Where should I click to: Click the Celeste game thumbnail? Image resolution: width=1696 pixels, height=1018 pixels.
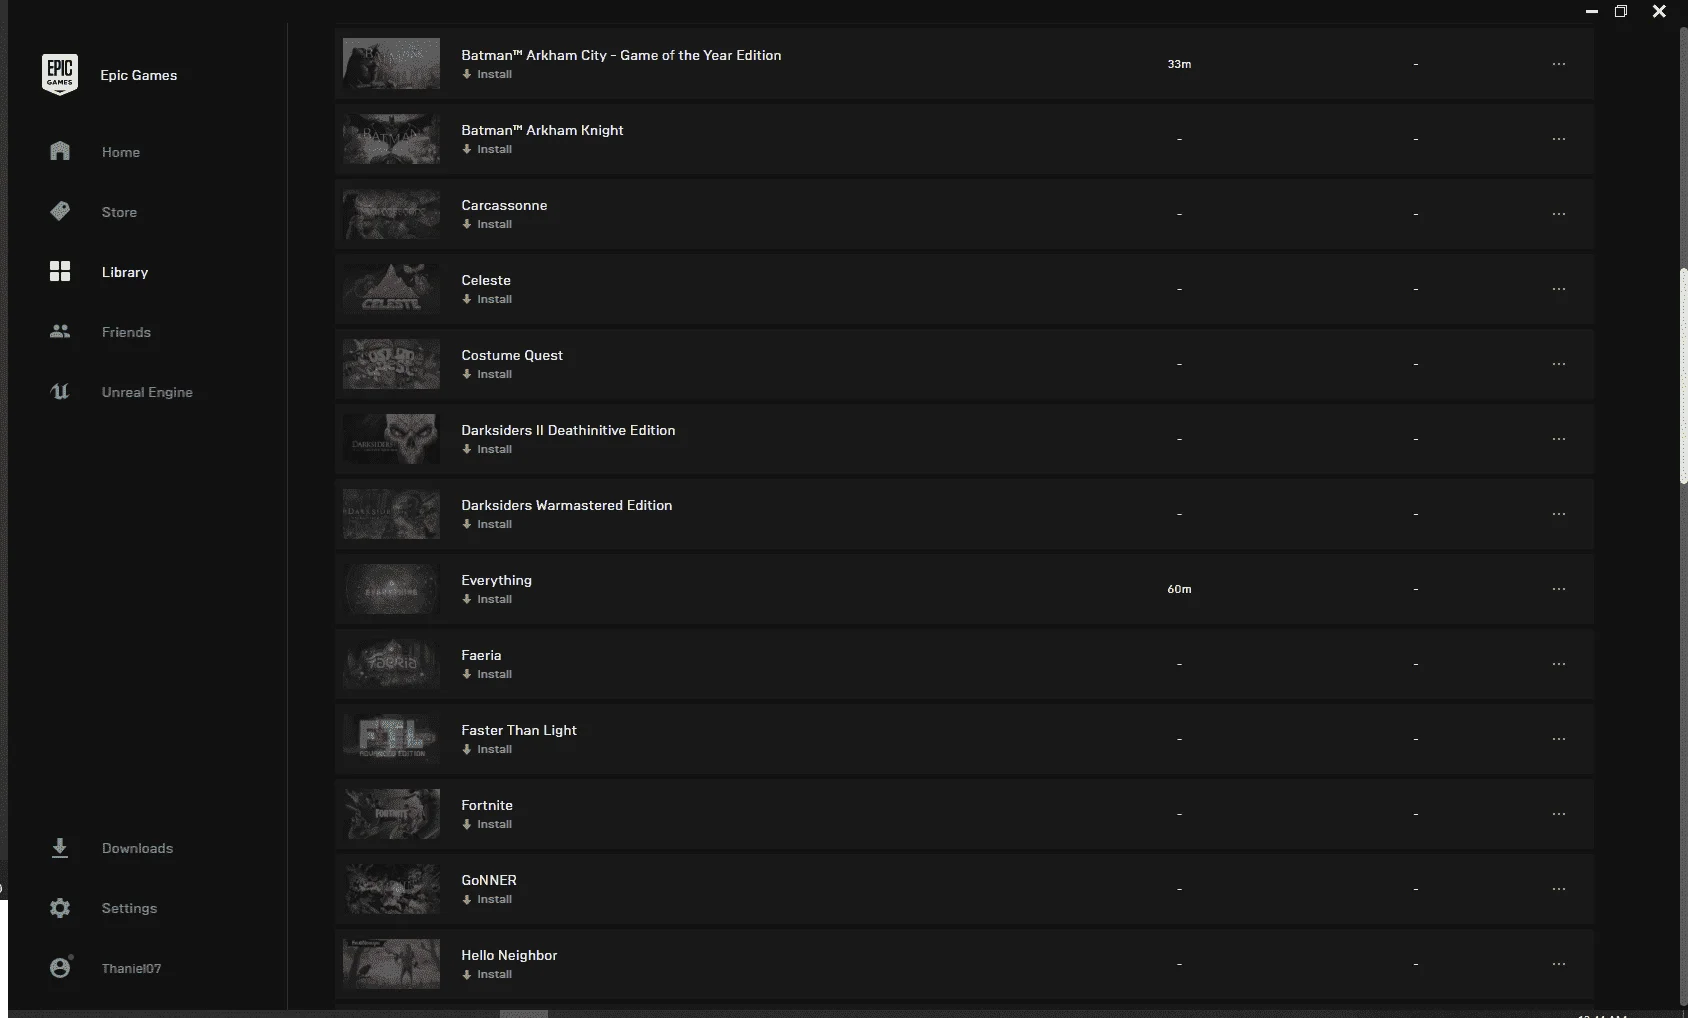click(391, 289)
